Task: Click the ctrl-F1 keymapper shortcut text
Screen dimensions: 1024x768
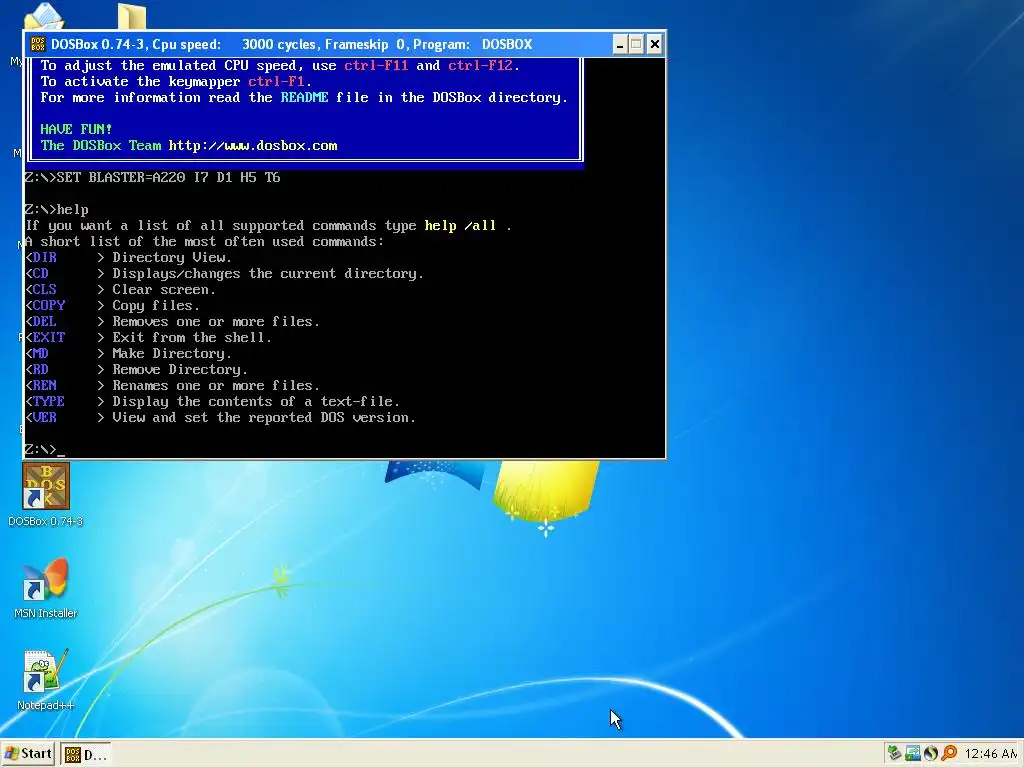Action: click(276, 82)
